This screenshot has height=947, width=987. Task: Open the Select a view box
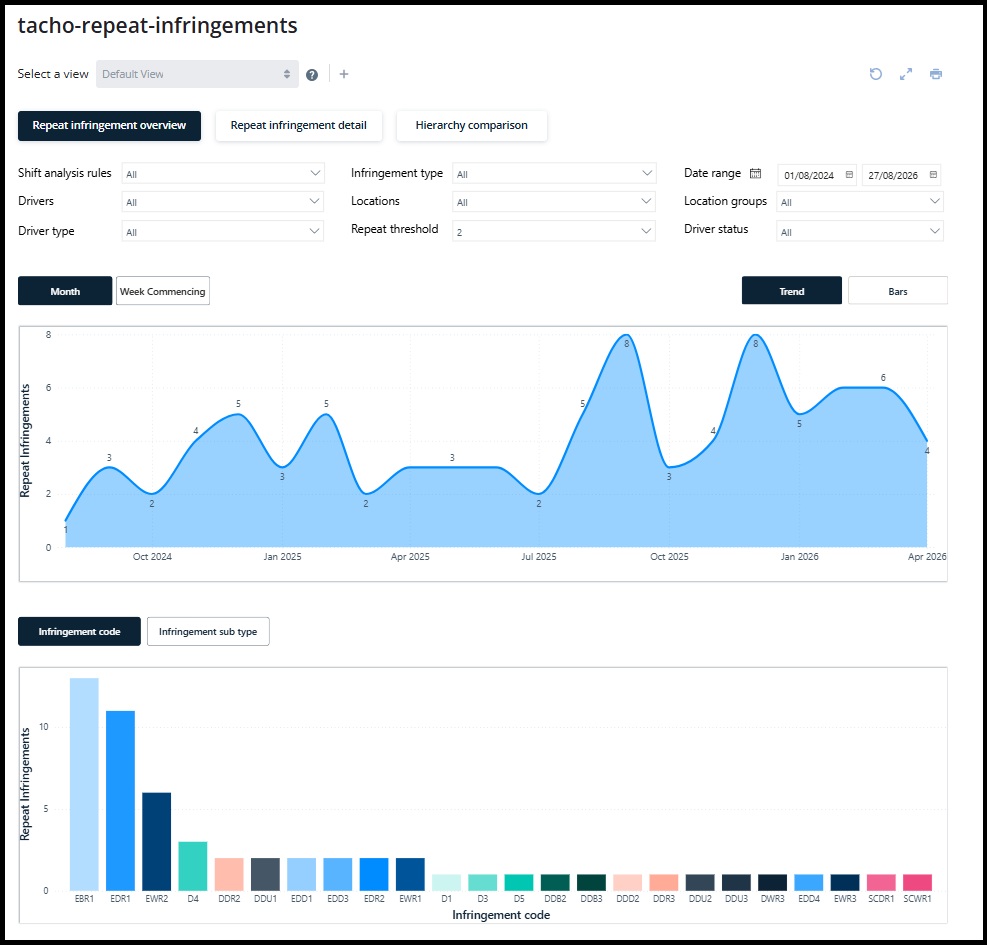click(197, 74)
